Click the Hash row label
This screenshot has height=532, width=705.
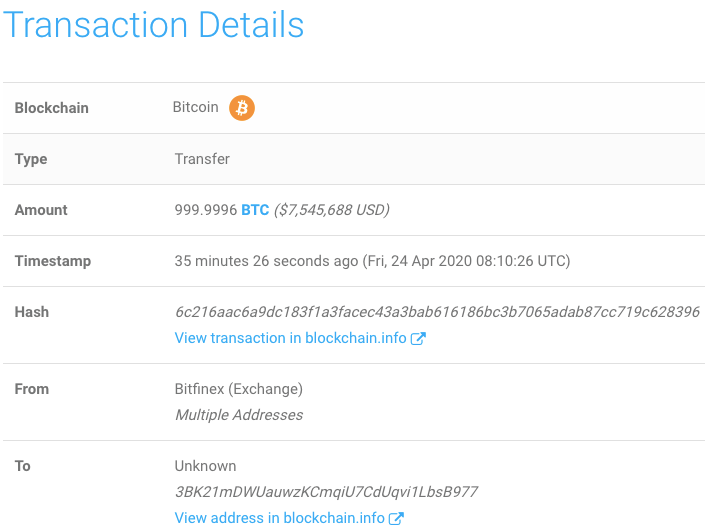31,312
